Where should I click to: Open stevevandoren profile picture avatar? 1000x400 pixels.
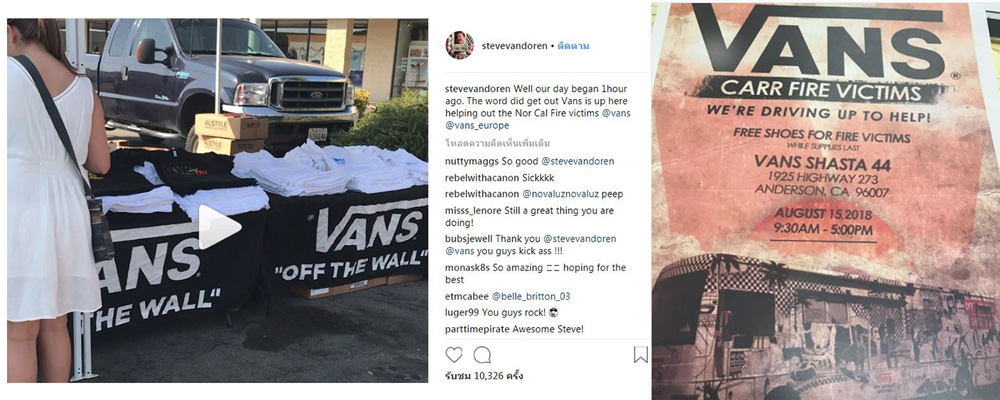[459, 45]
